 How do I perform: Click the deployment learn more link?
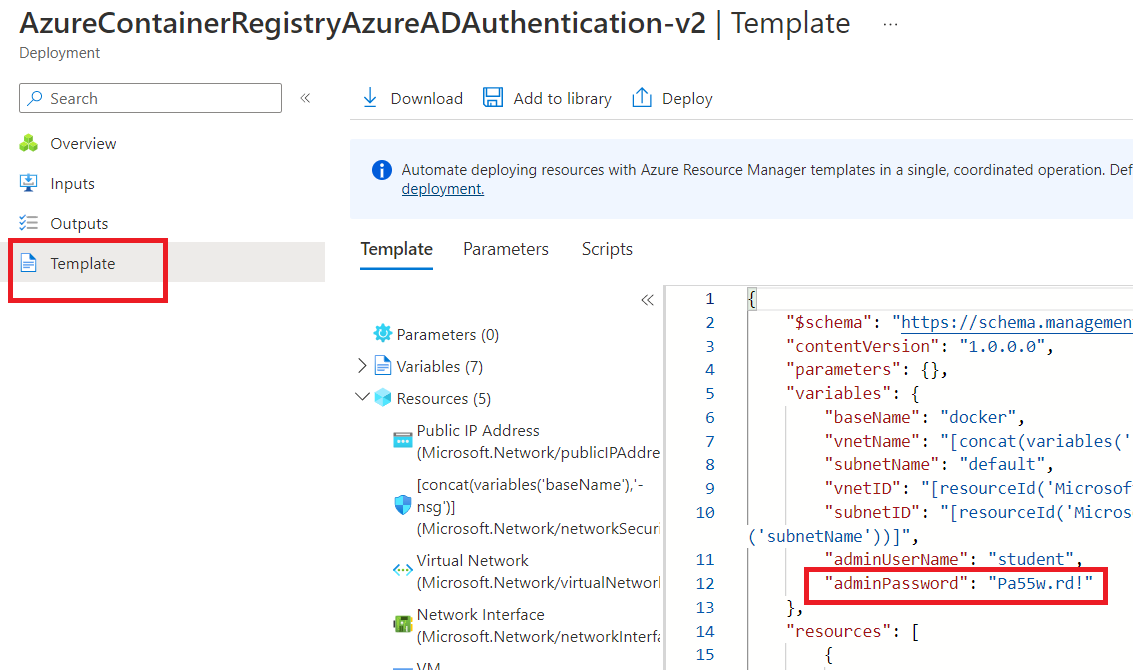pos(442,189)
